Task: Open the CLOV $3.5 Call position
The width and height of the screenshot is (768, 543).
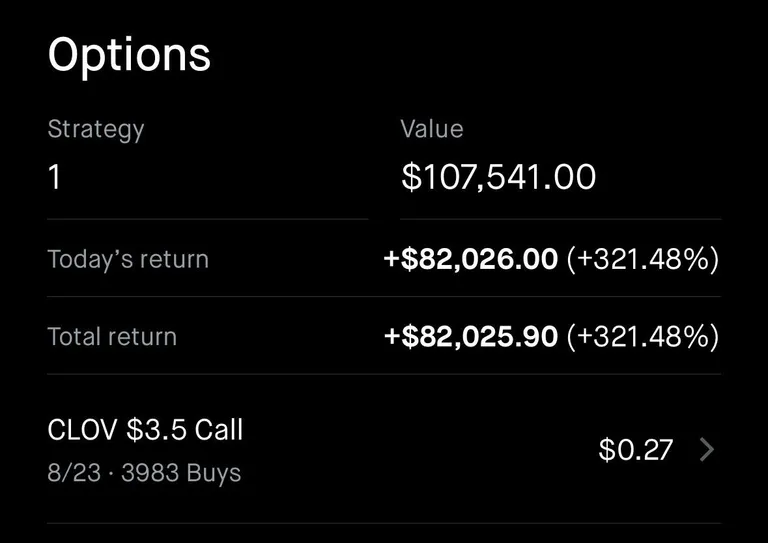Action: 145,430
